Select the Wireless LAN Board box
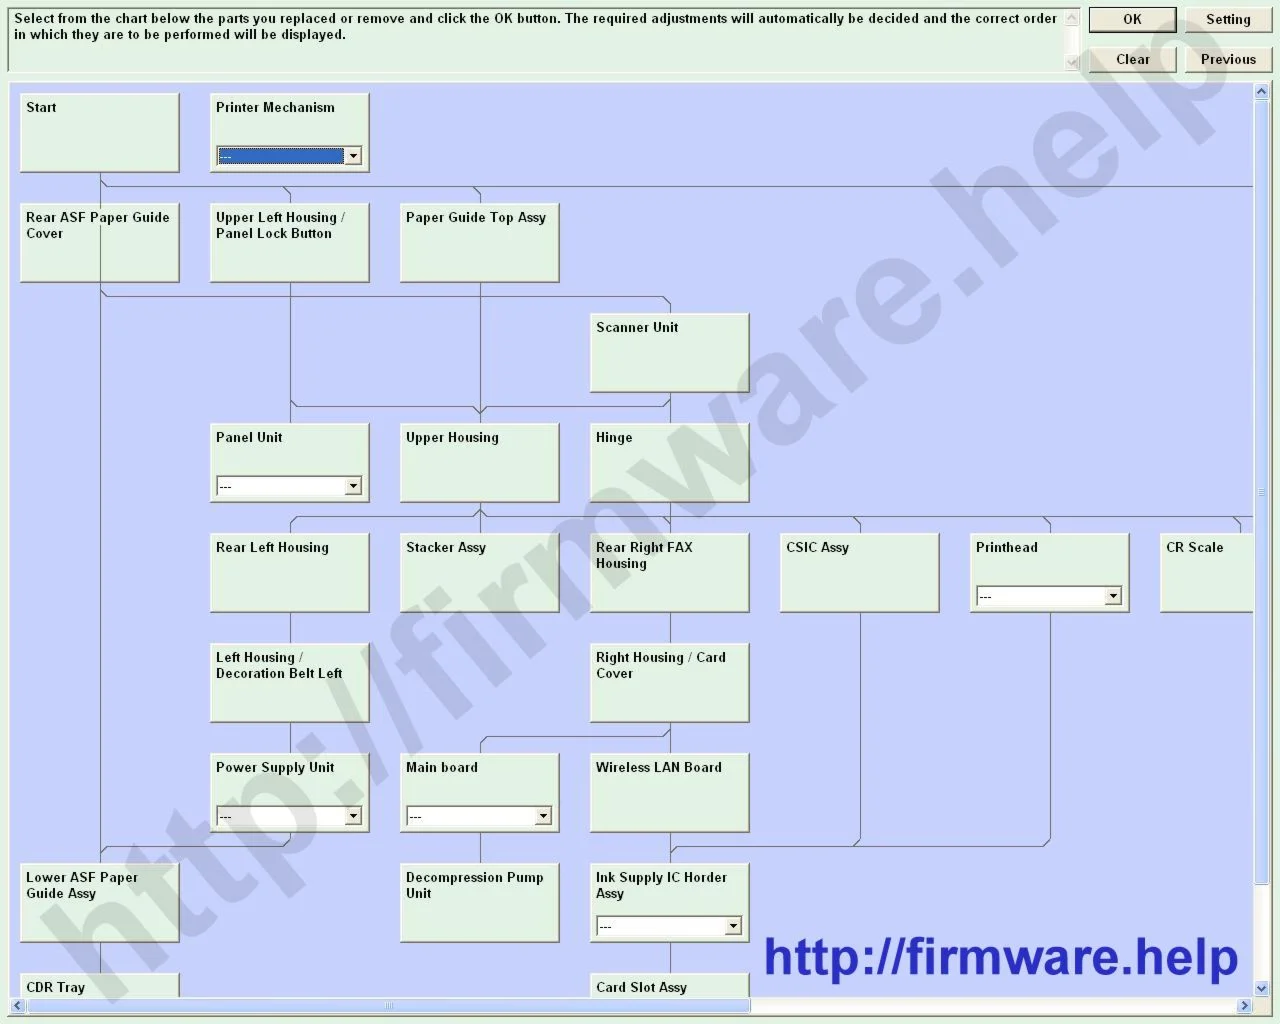 [x=669, y=793]
